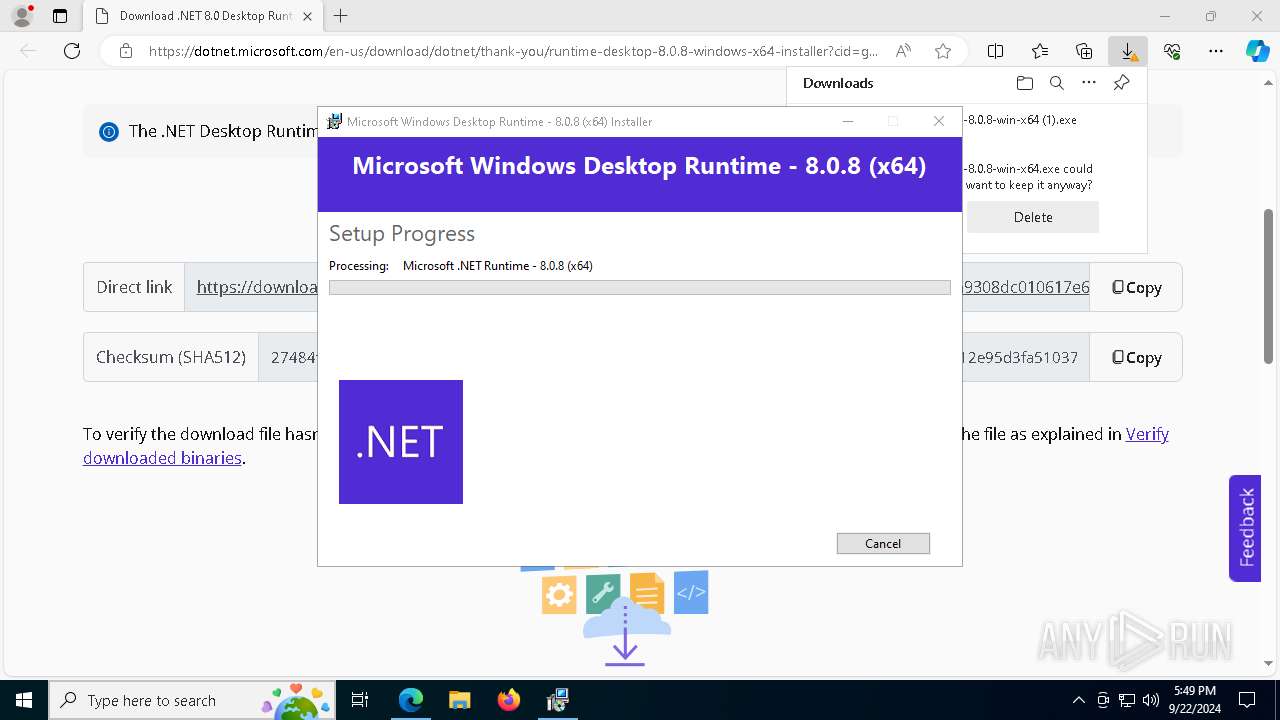
Task: Open More options in Downloads panel
Action: tap(1089, 83)
